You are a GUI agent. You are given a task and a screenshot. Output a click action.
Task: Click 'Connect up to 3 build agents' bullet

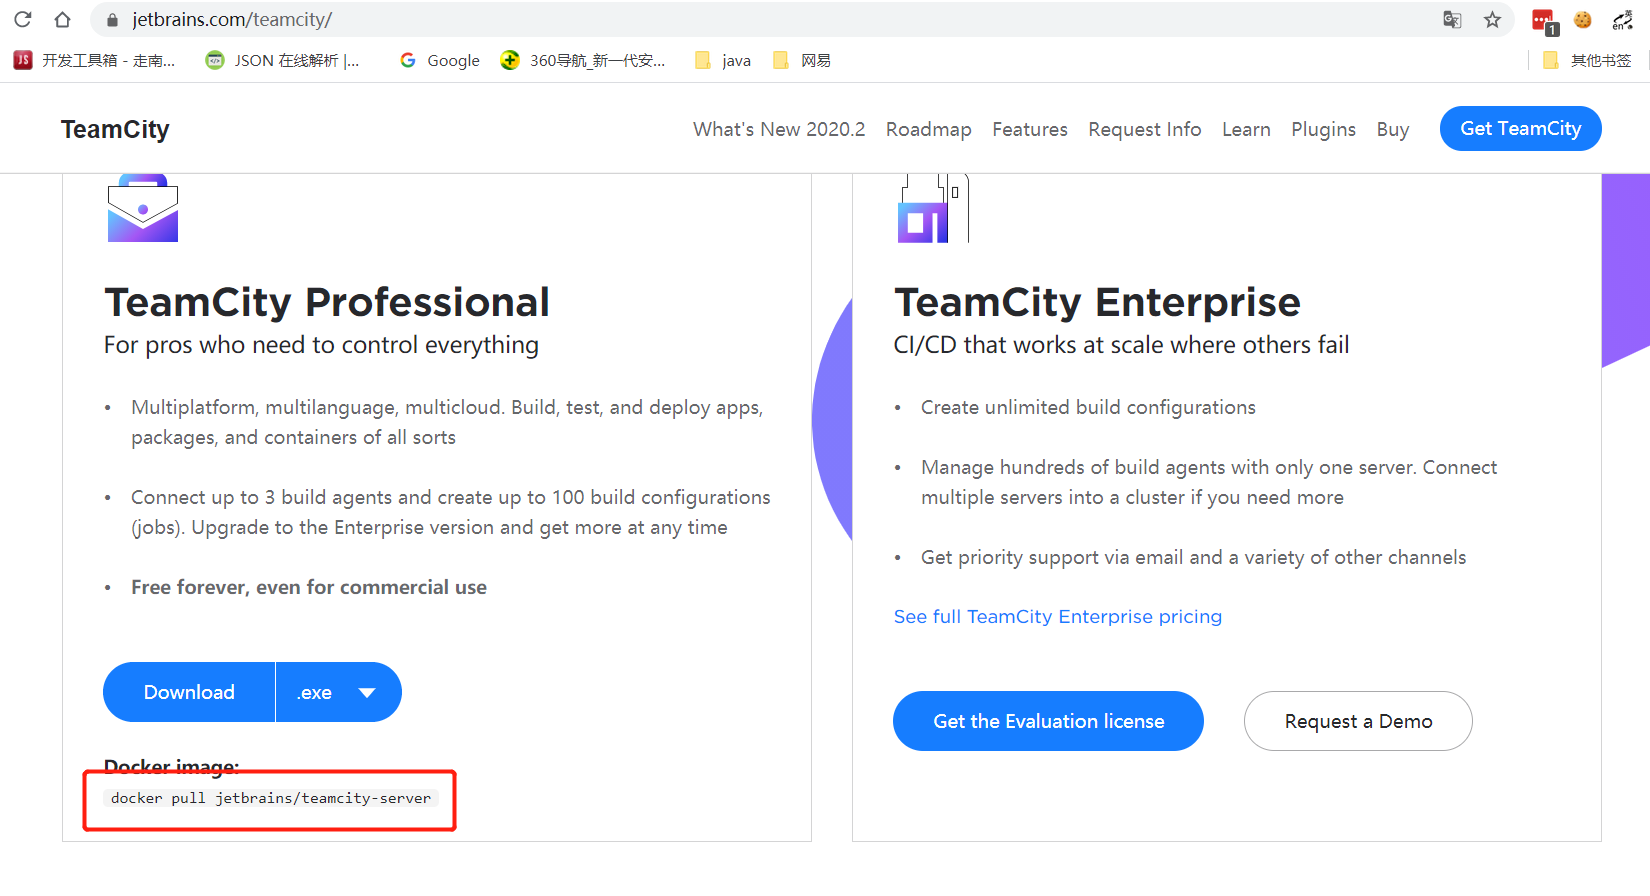tap(451, 512)
